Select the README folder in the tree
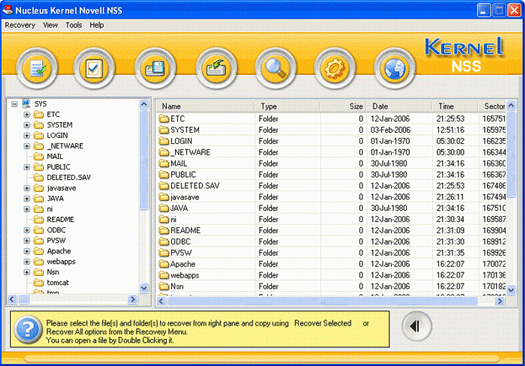 click(x=60, y=220)
